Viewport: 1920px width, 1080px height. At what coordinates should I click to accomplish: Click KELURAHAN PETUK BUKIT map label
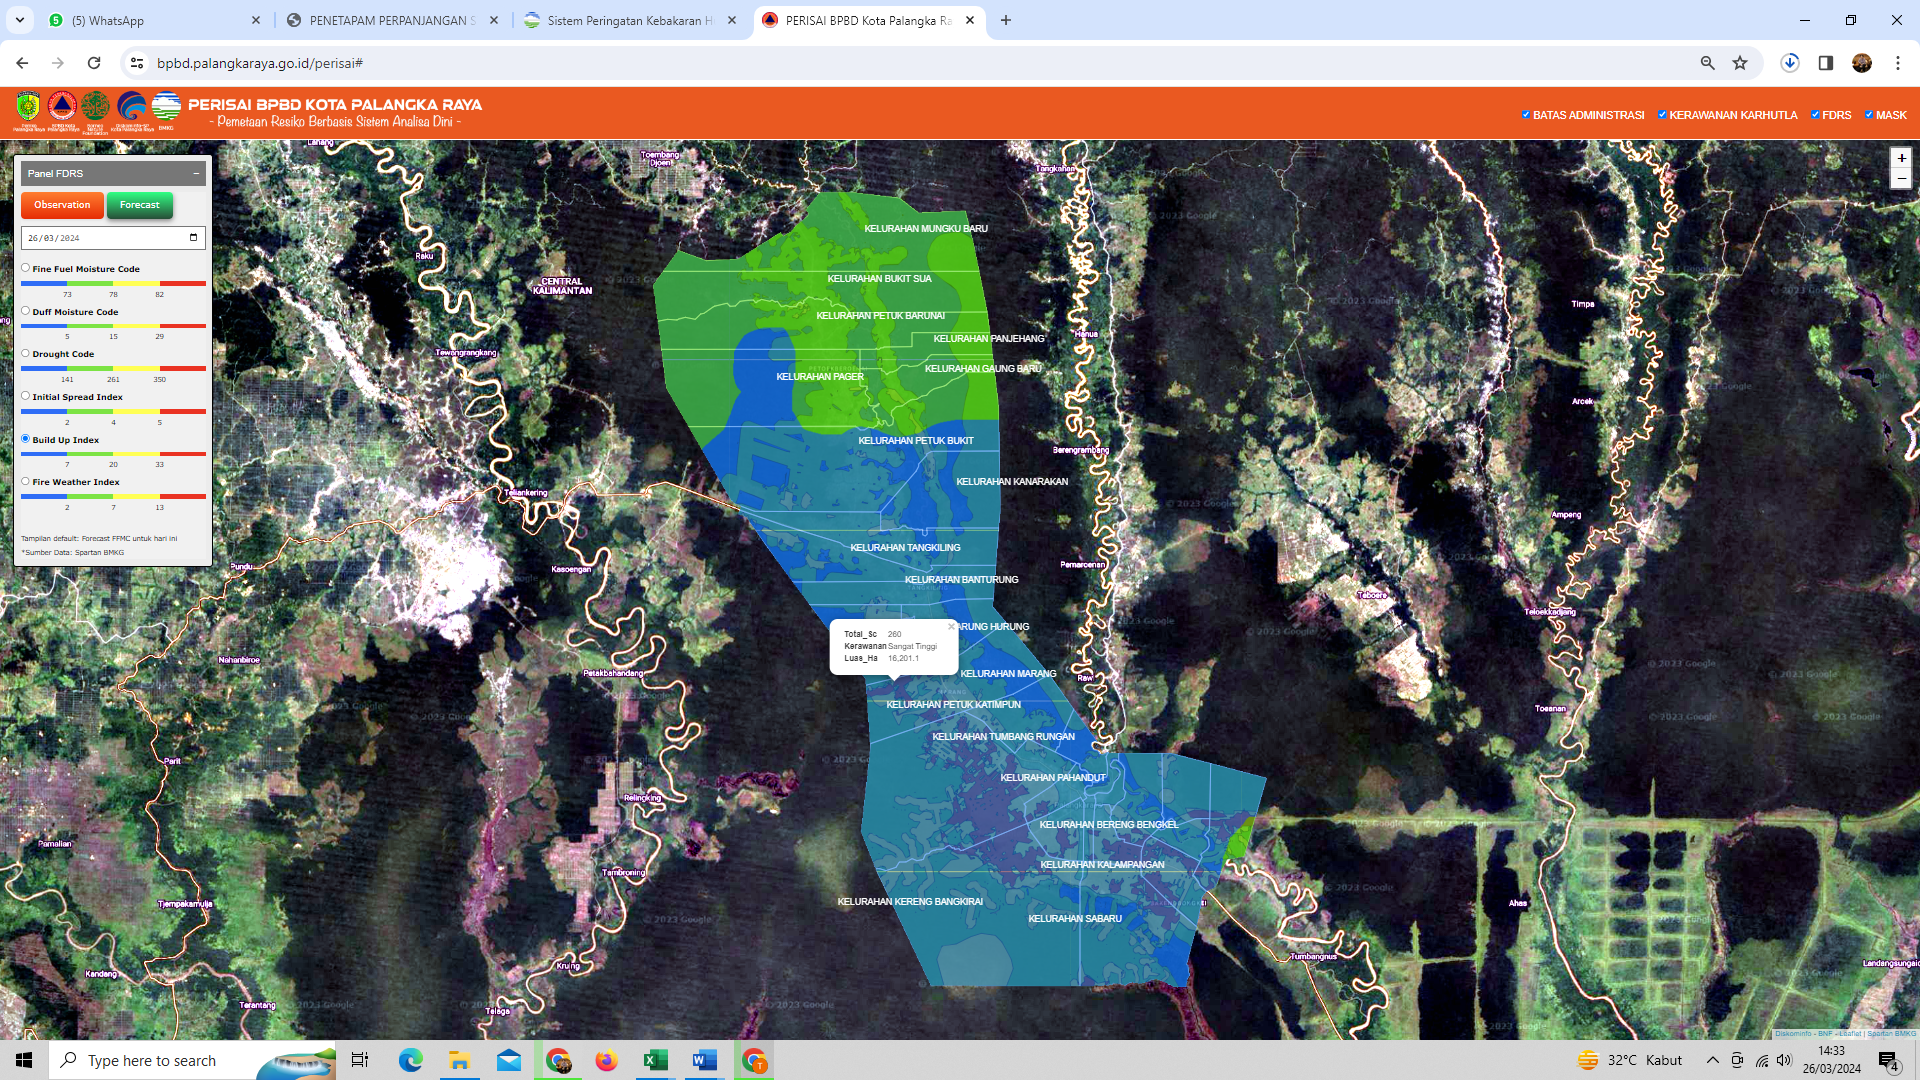(x=916, y=441)
